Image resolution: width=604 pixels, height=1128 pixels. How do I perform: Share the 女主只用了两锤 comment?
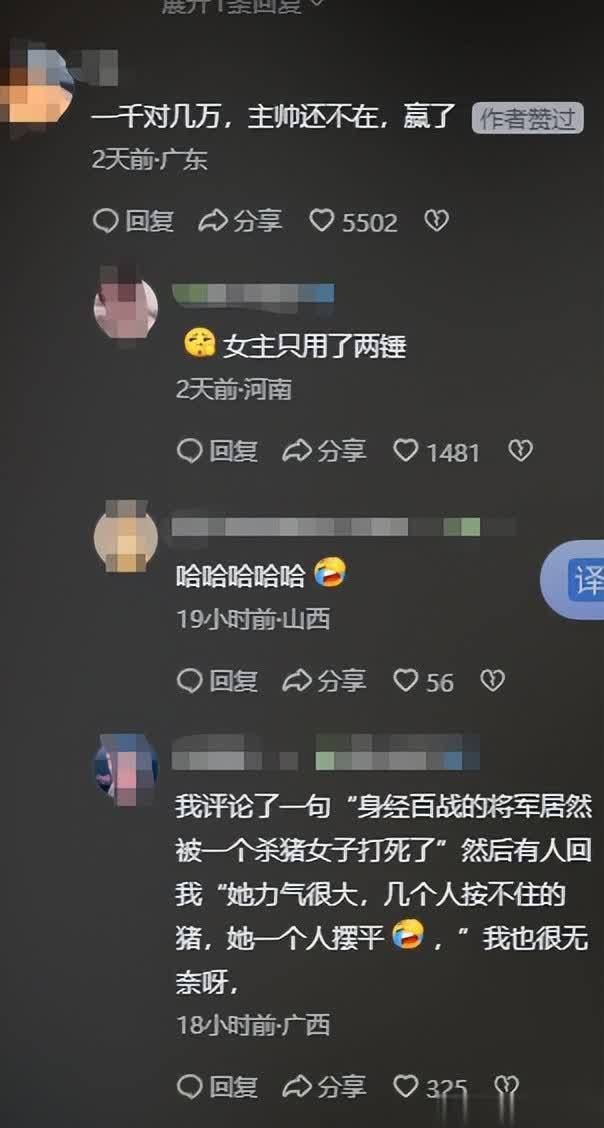[324, 451]
